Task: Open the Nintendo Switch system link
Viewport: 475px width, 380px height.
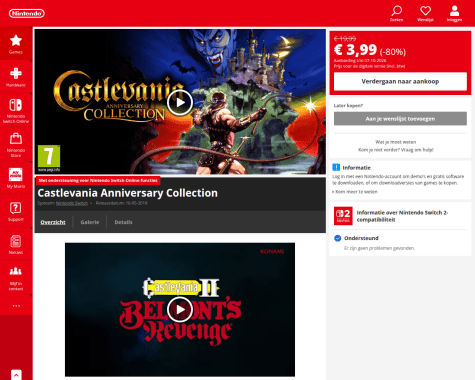Action: pyautogui.click(x=72, y=203)
